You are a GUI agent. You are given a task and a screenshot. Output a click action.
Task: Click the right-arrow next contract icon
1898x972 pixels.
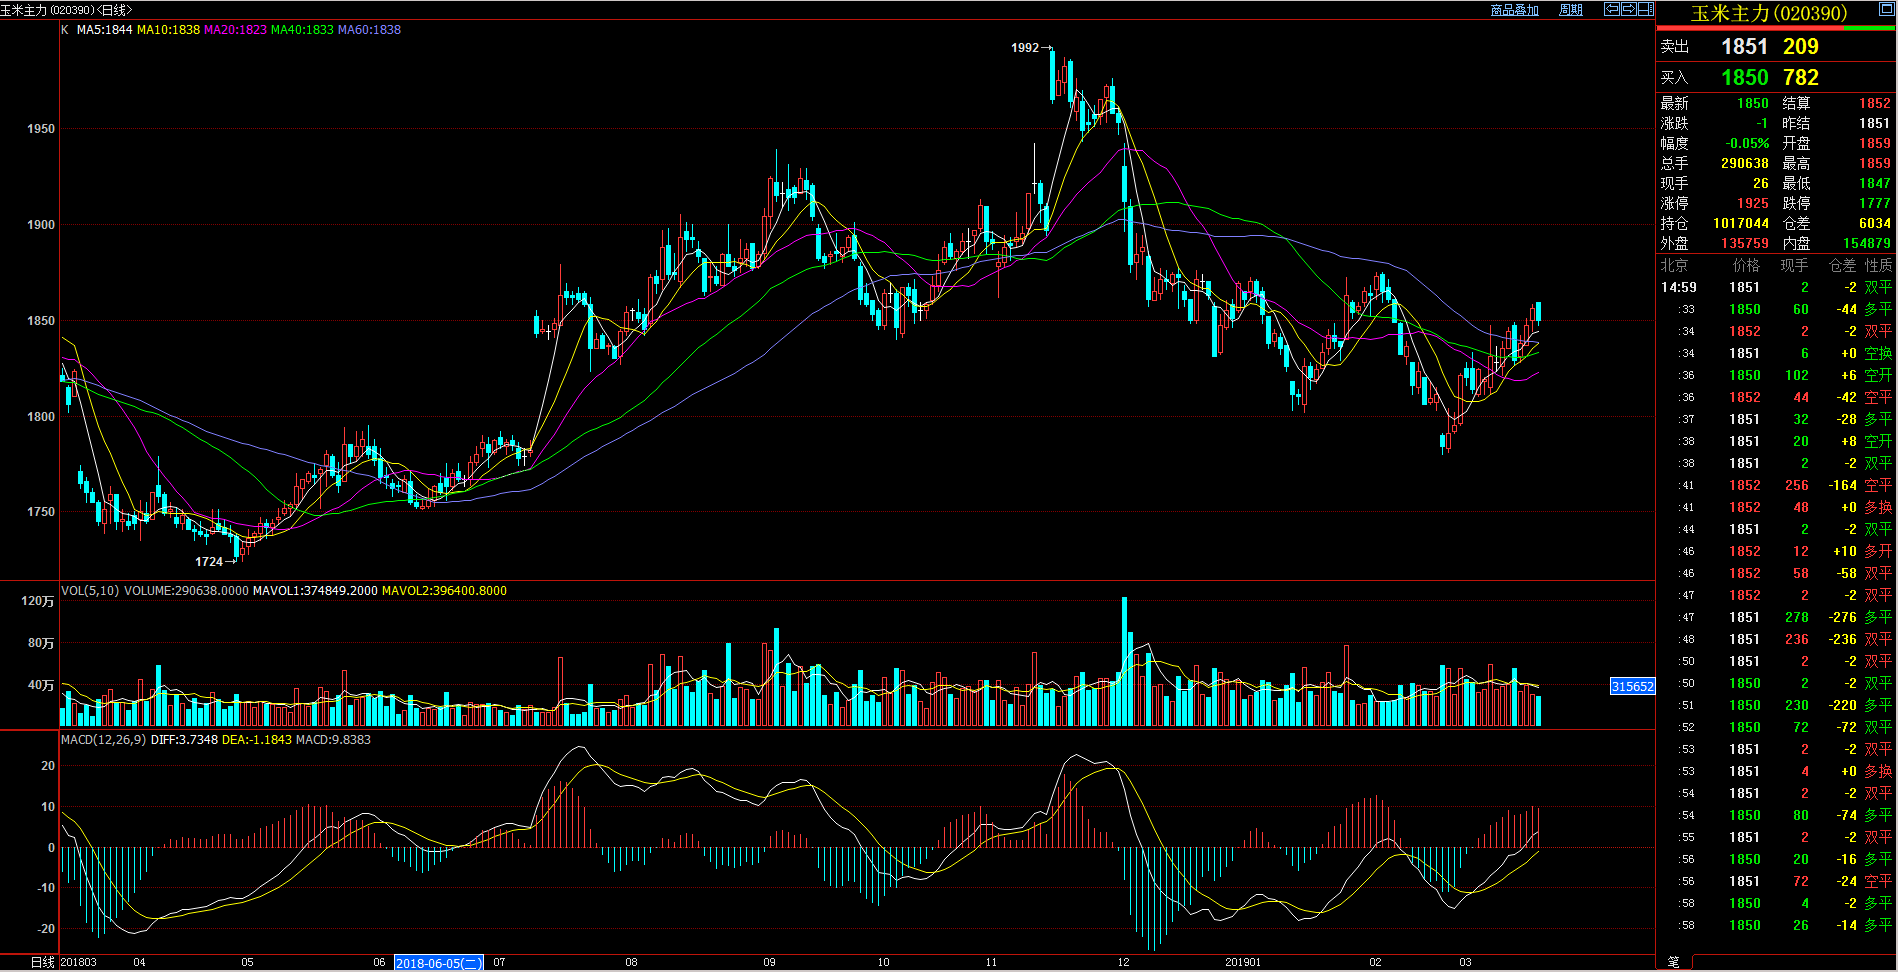point(1629,9)
